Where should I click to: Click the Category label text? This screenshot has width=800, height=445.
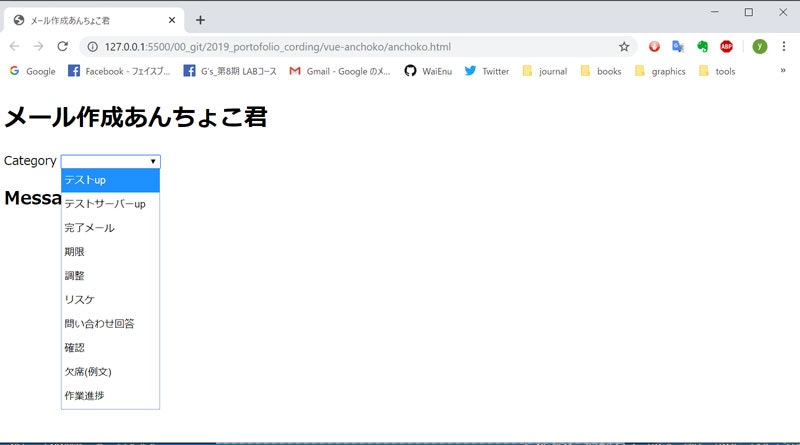[x=30, y=161]
